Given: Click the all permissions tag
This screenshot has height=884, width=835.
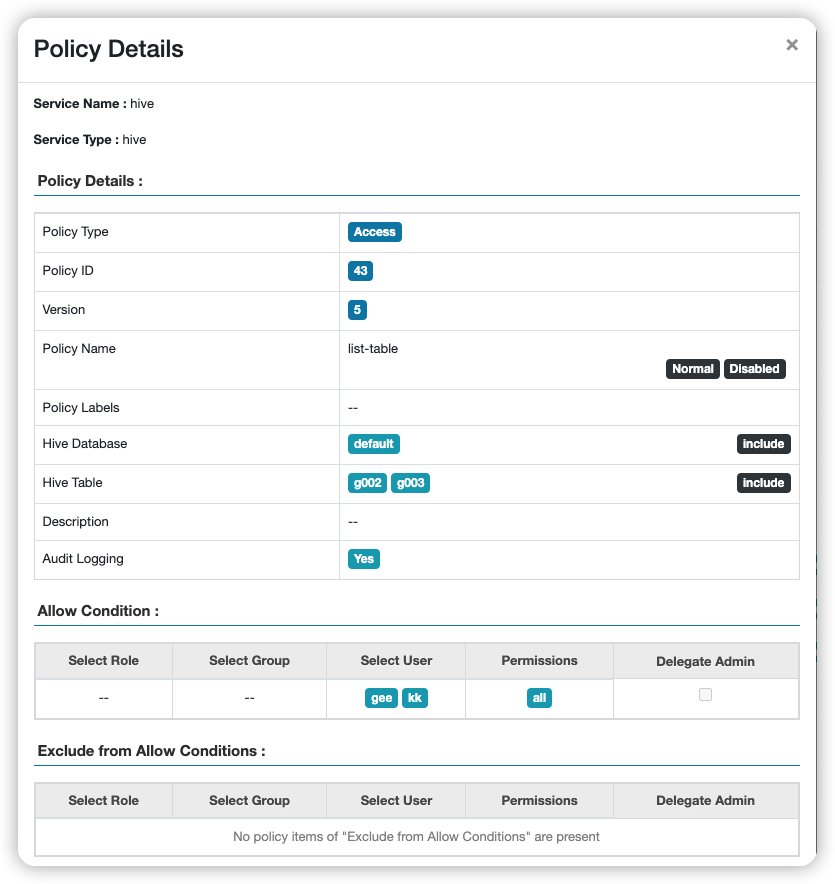Looking at the screenshot, I should pos(539,698).
